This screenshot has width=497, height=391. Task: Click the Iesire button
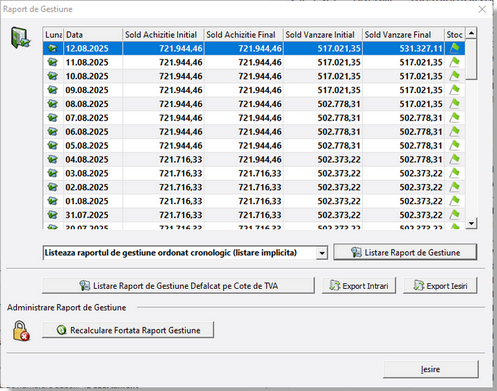pyautogui.click(x=431, y=369)
